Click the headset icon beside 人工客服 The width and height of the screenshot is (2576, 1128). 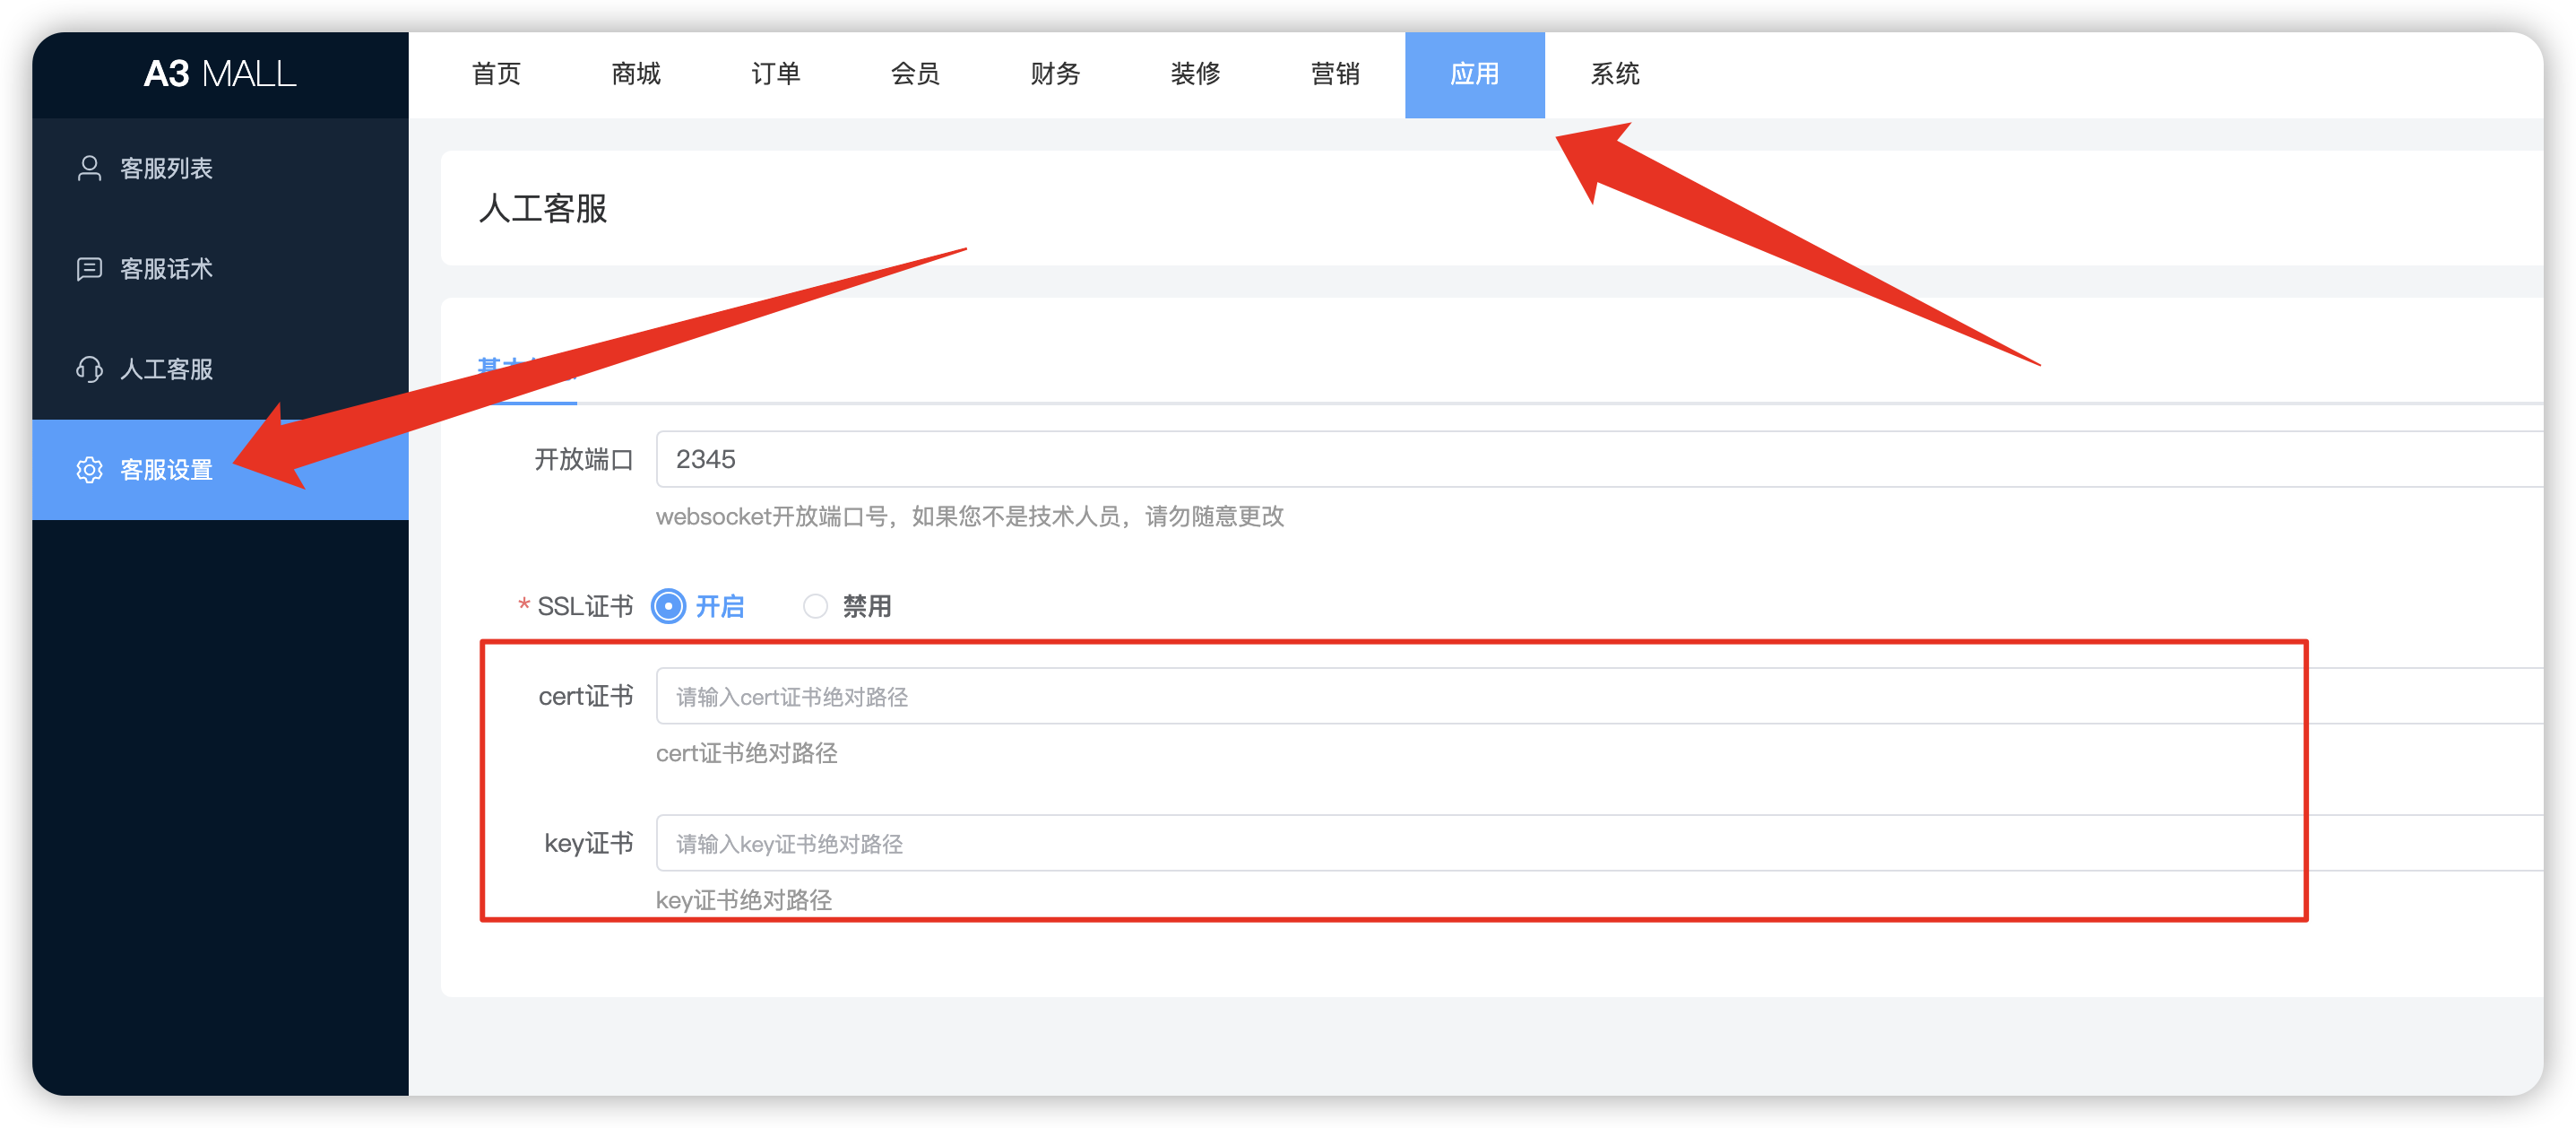pos(89,369)
